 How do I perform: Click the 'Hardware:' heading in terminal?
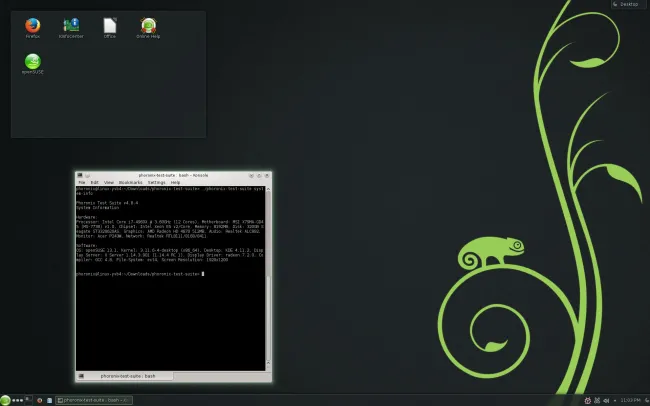(87, 217)
